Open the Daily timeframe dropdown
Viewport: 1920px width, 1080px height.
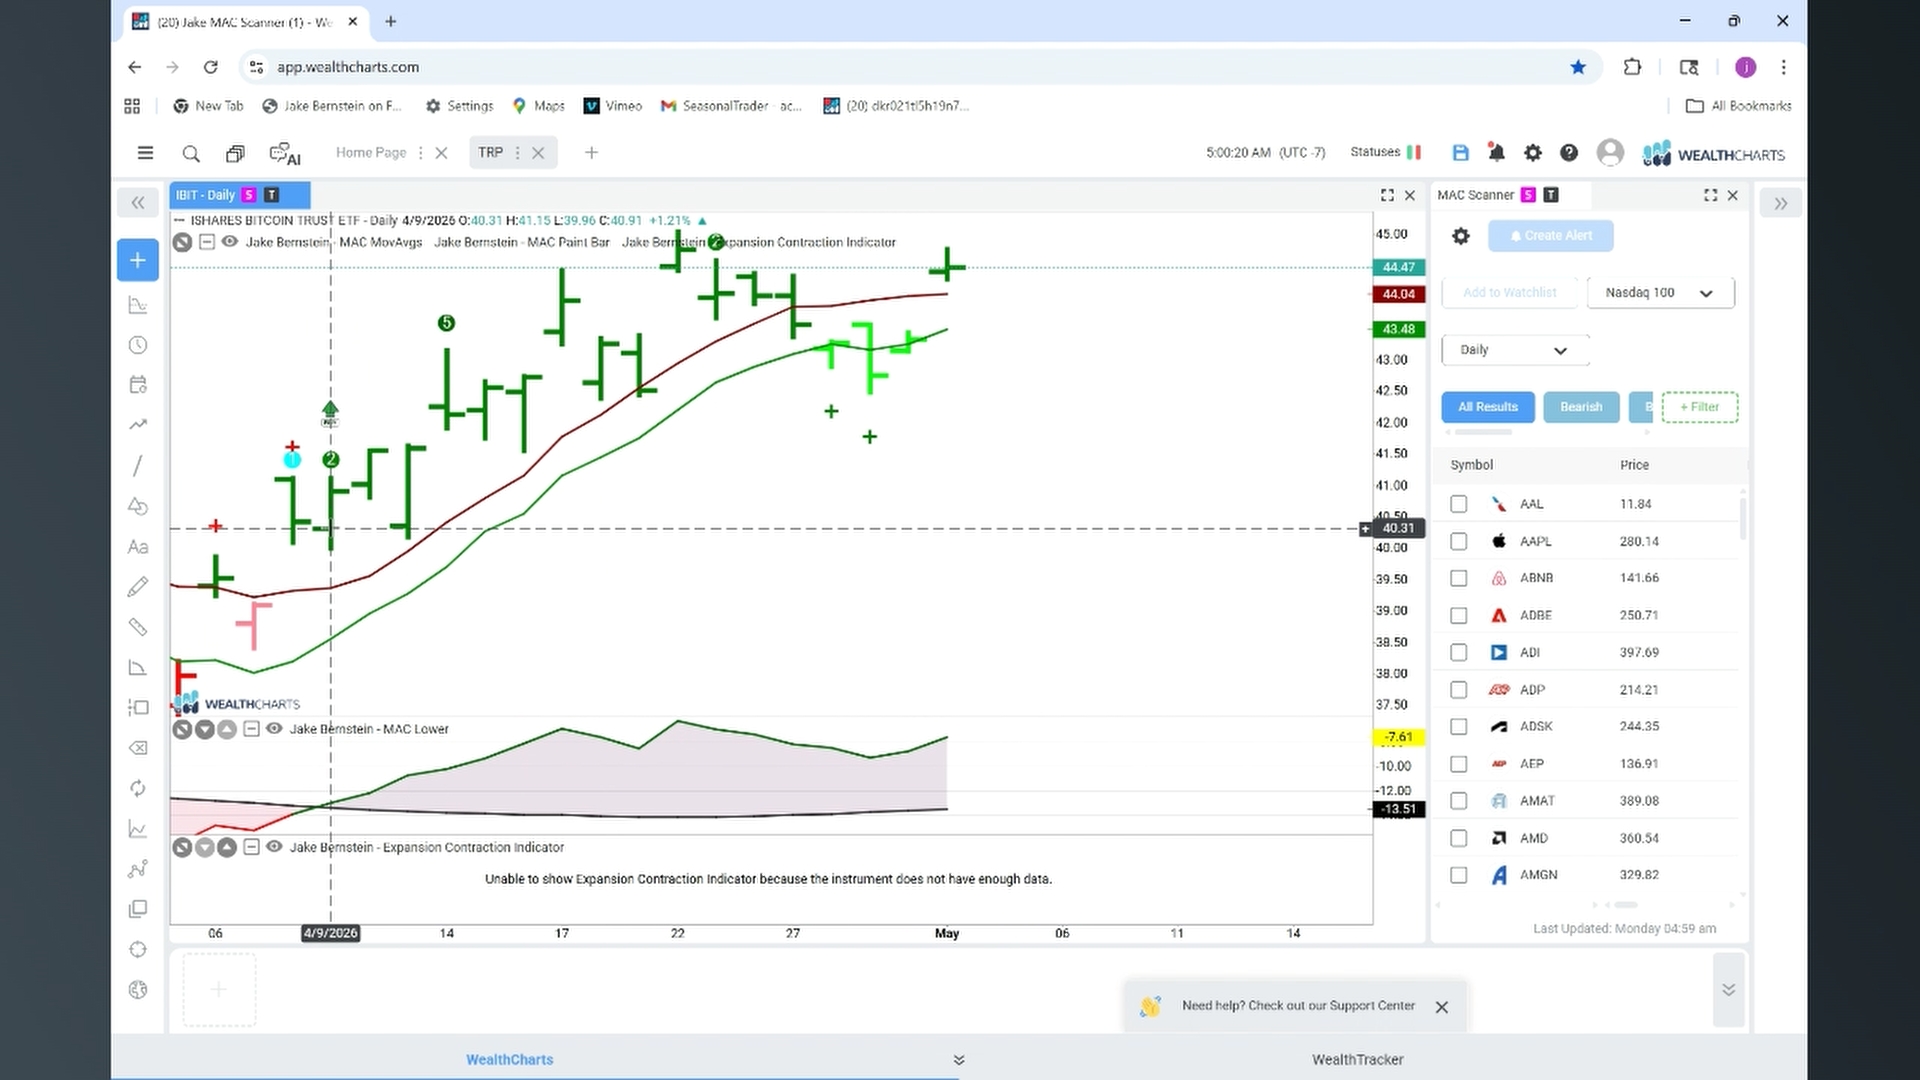[1515, 350]
